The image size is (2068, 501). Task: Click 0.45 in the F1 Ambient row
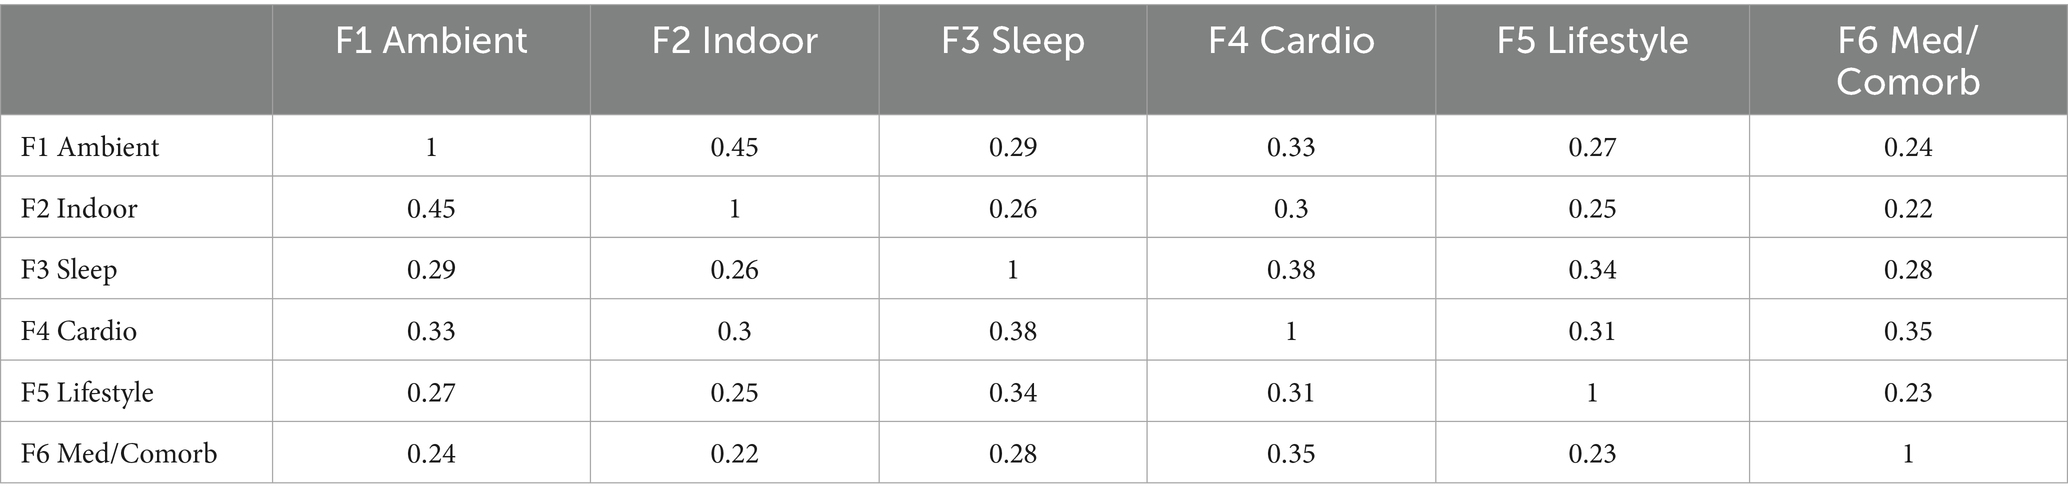click(734, 147)
